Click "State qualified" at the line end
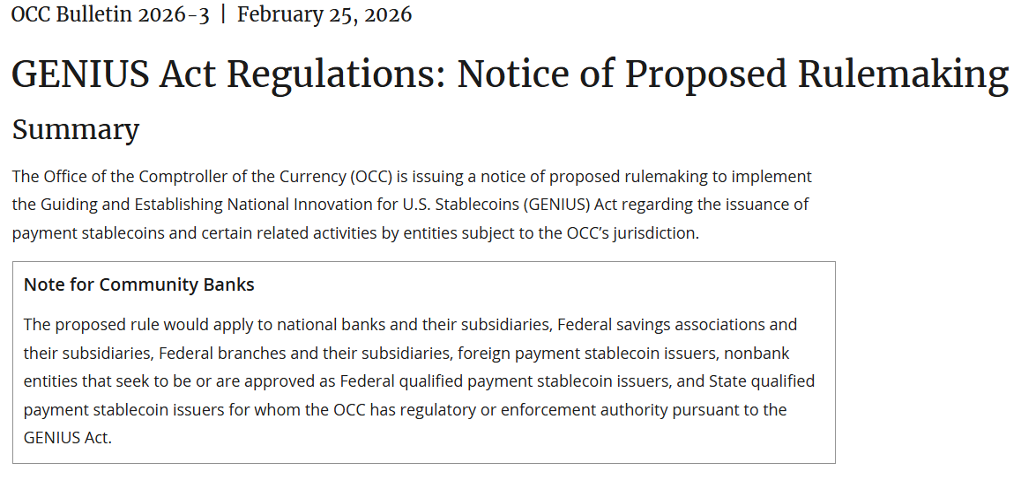The height and width of the screenshot is (482, 1022). 762,381
